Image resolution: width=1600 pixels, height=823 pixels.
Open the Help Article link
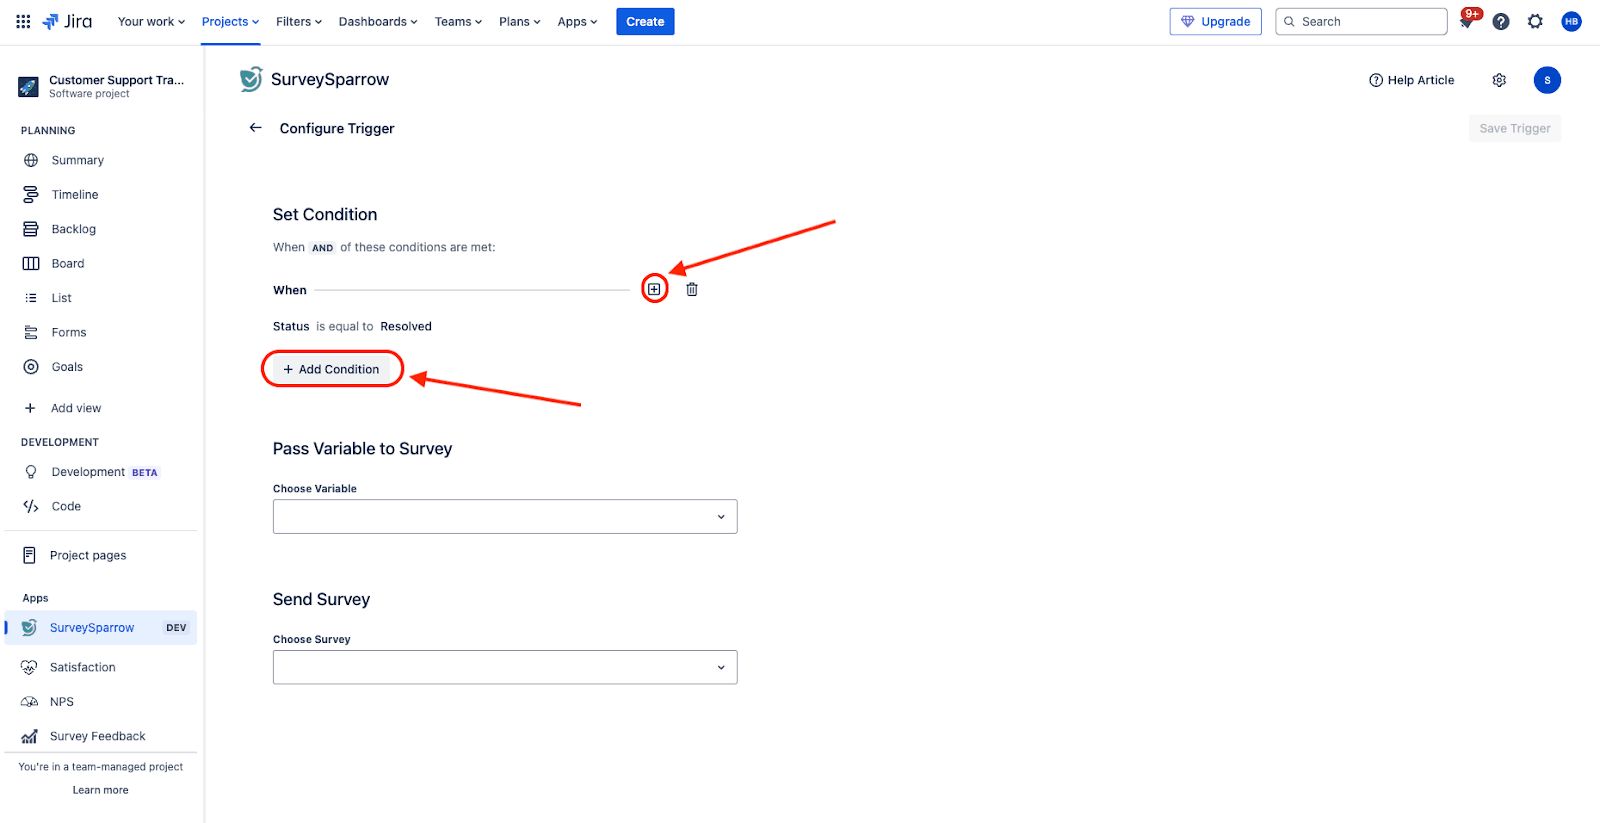click(1412, 80)
